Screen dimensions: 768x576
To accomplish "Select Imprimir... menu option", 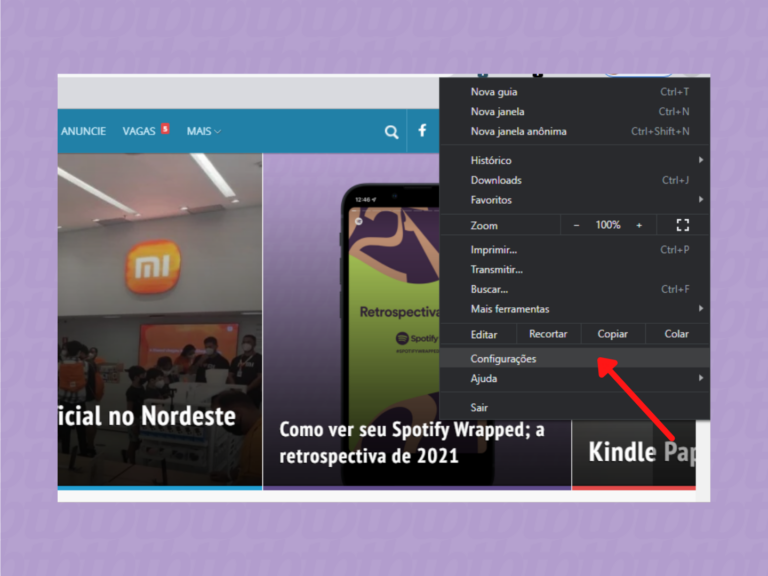I will point(575,250).
